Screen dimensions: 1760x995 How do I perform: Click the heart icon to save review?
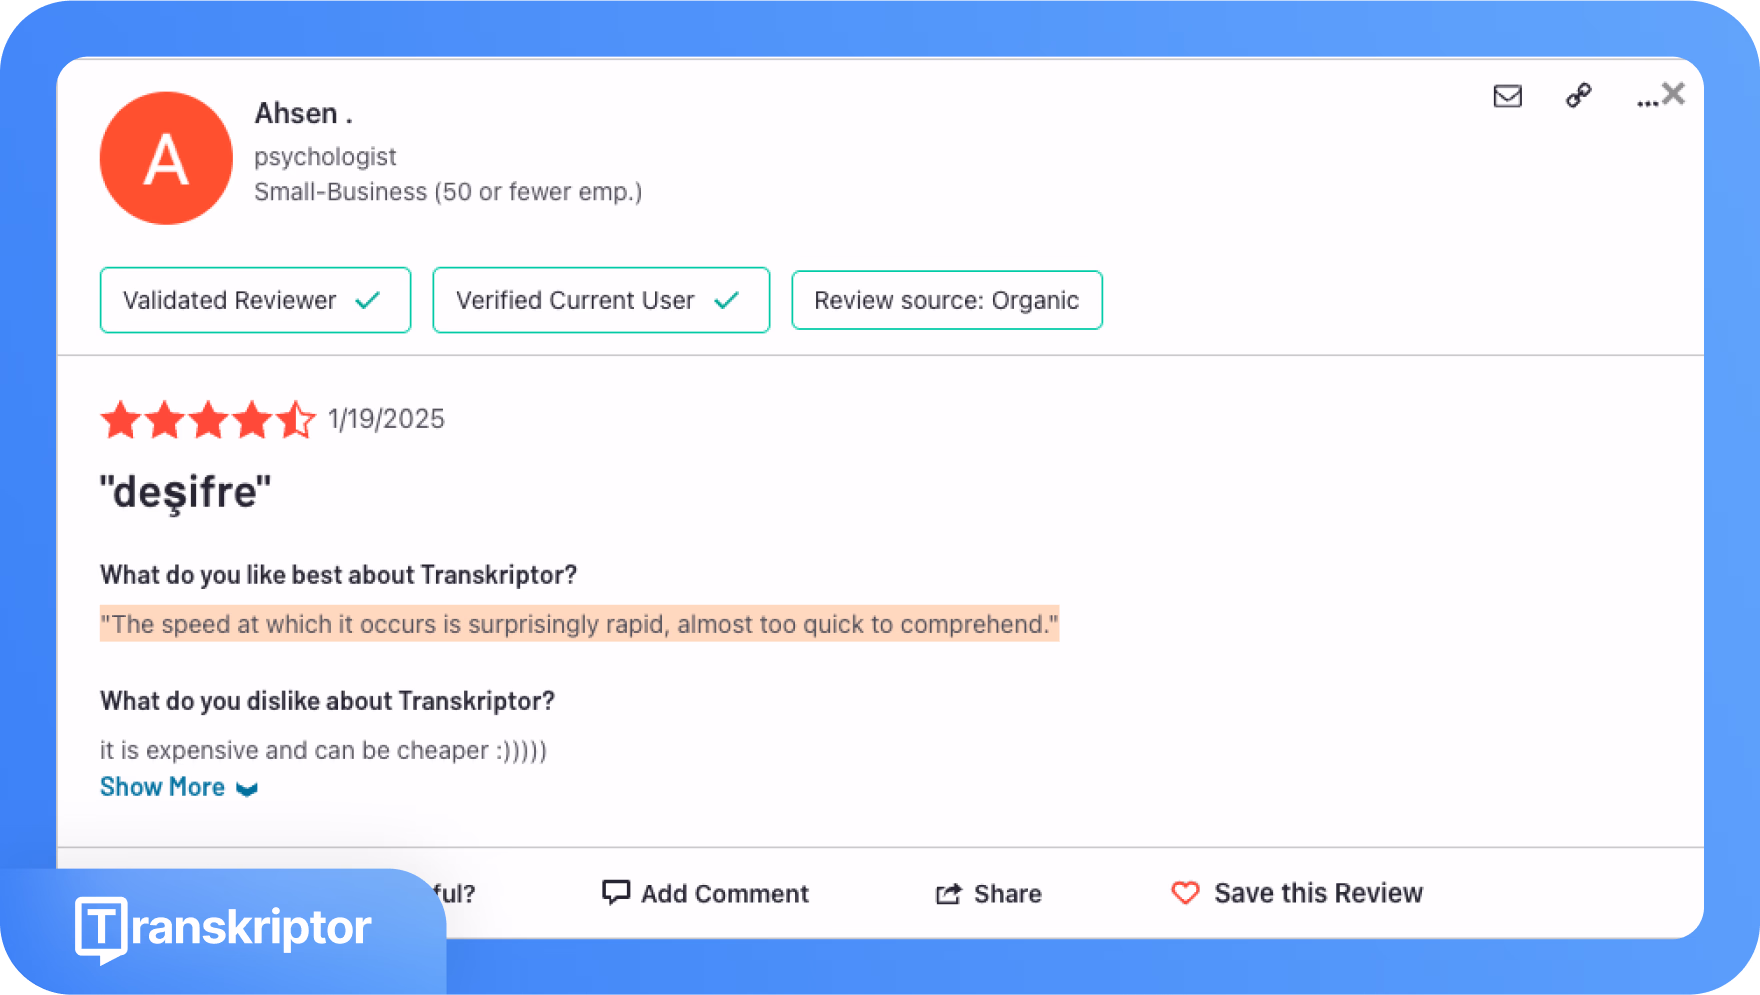pyautogui.click(x=1185, y=893)
